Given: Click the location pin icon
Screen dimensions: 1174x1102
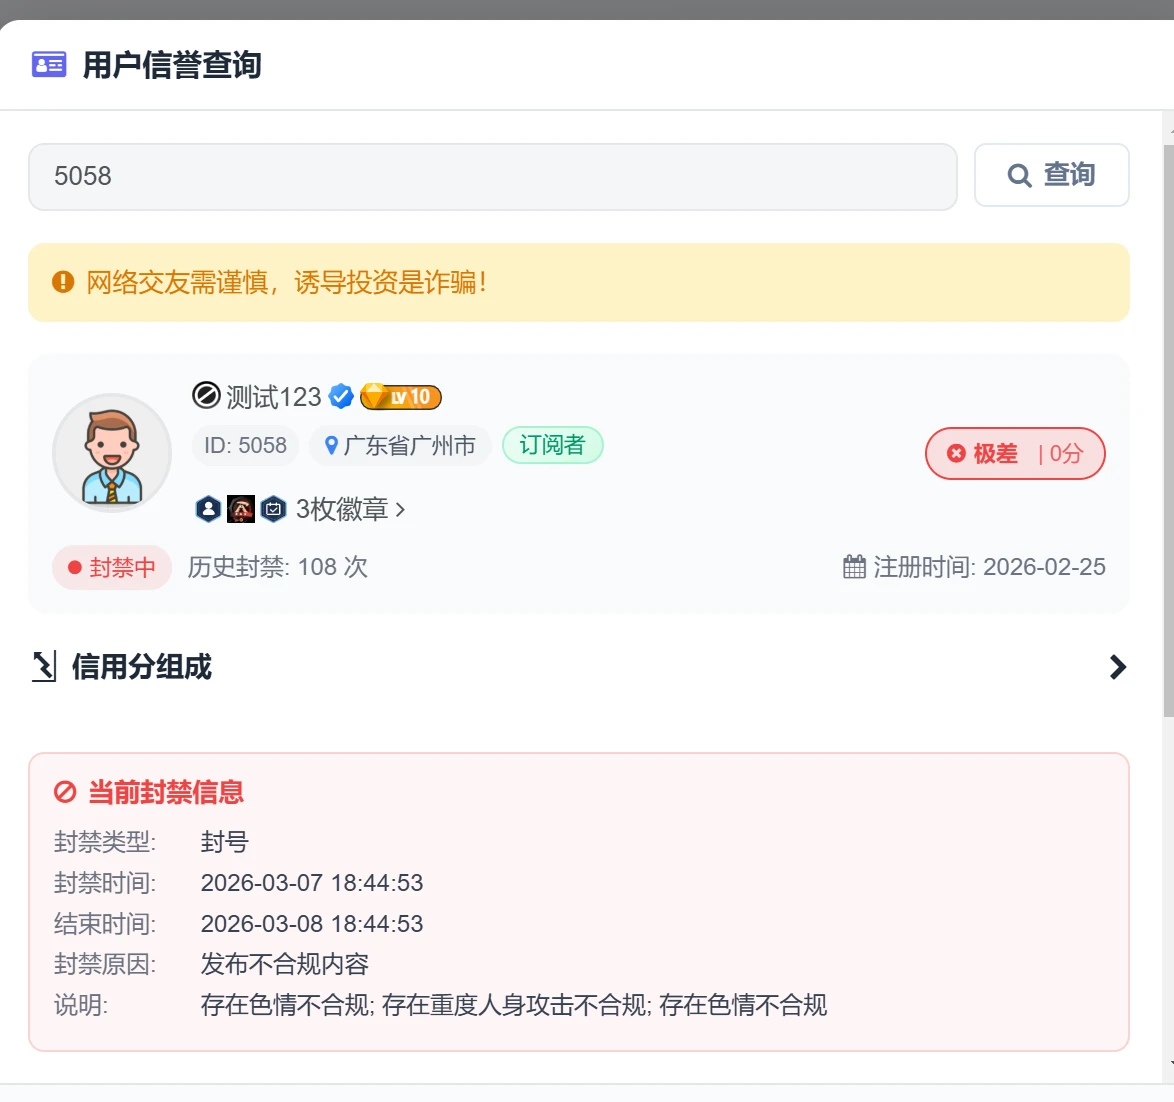Looking at the screenshot, I should pyautogui.click(x=331, y=445).
